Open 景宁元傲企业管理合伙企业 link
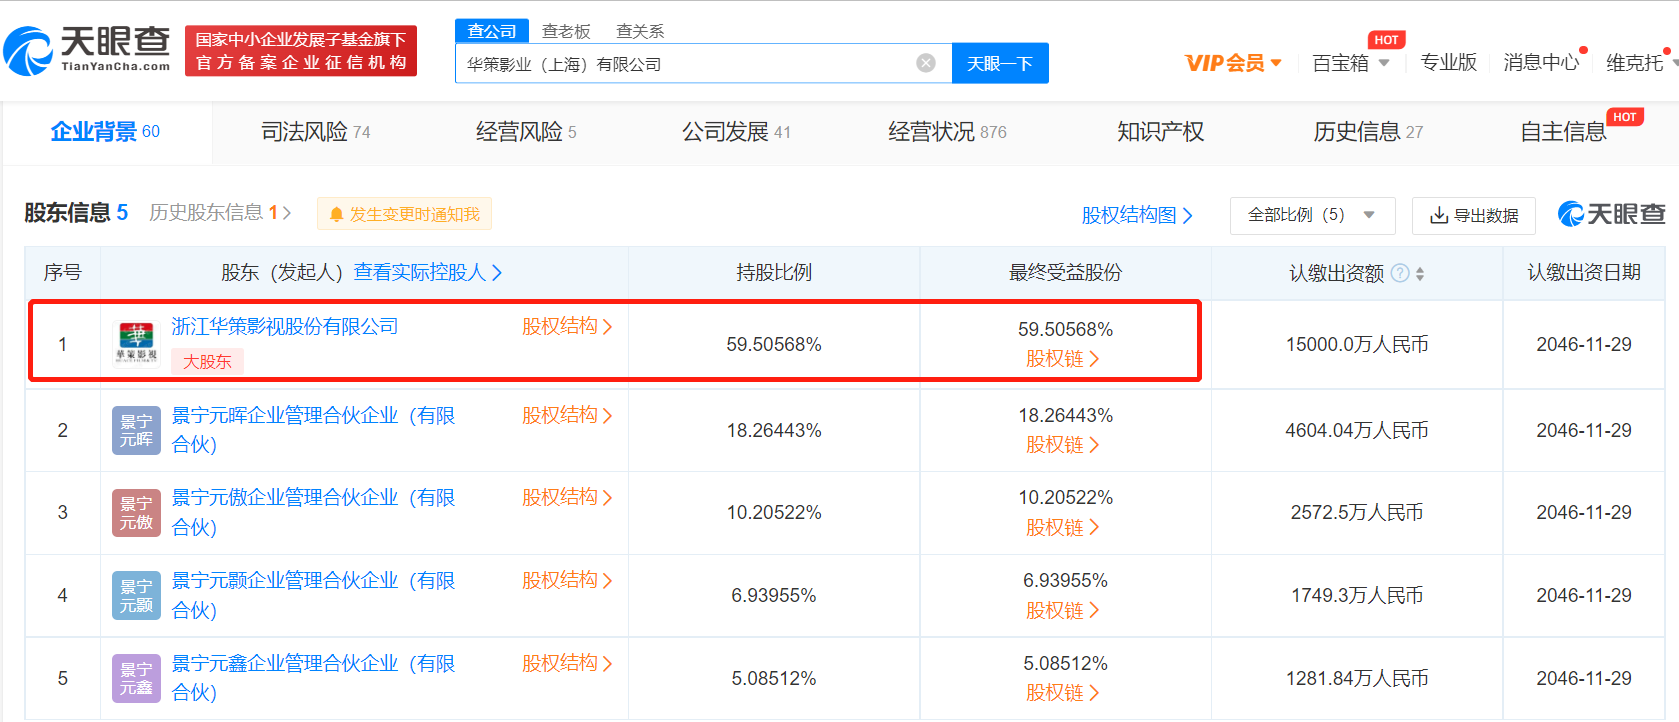Viewport: 1679px width, 722px height. coord(313,512)
